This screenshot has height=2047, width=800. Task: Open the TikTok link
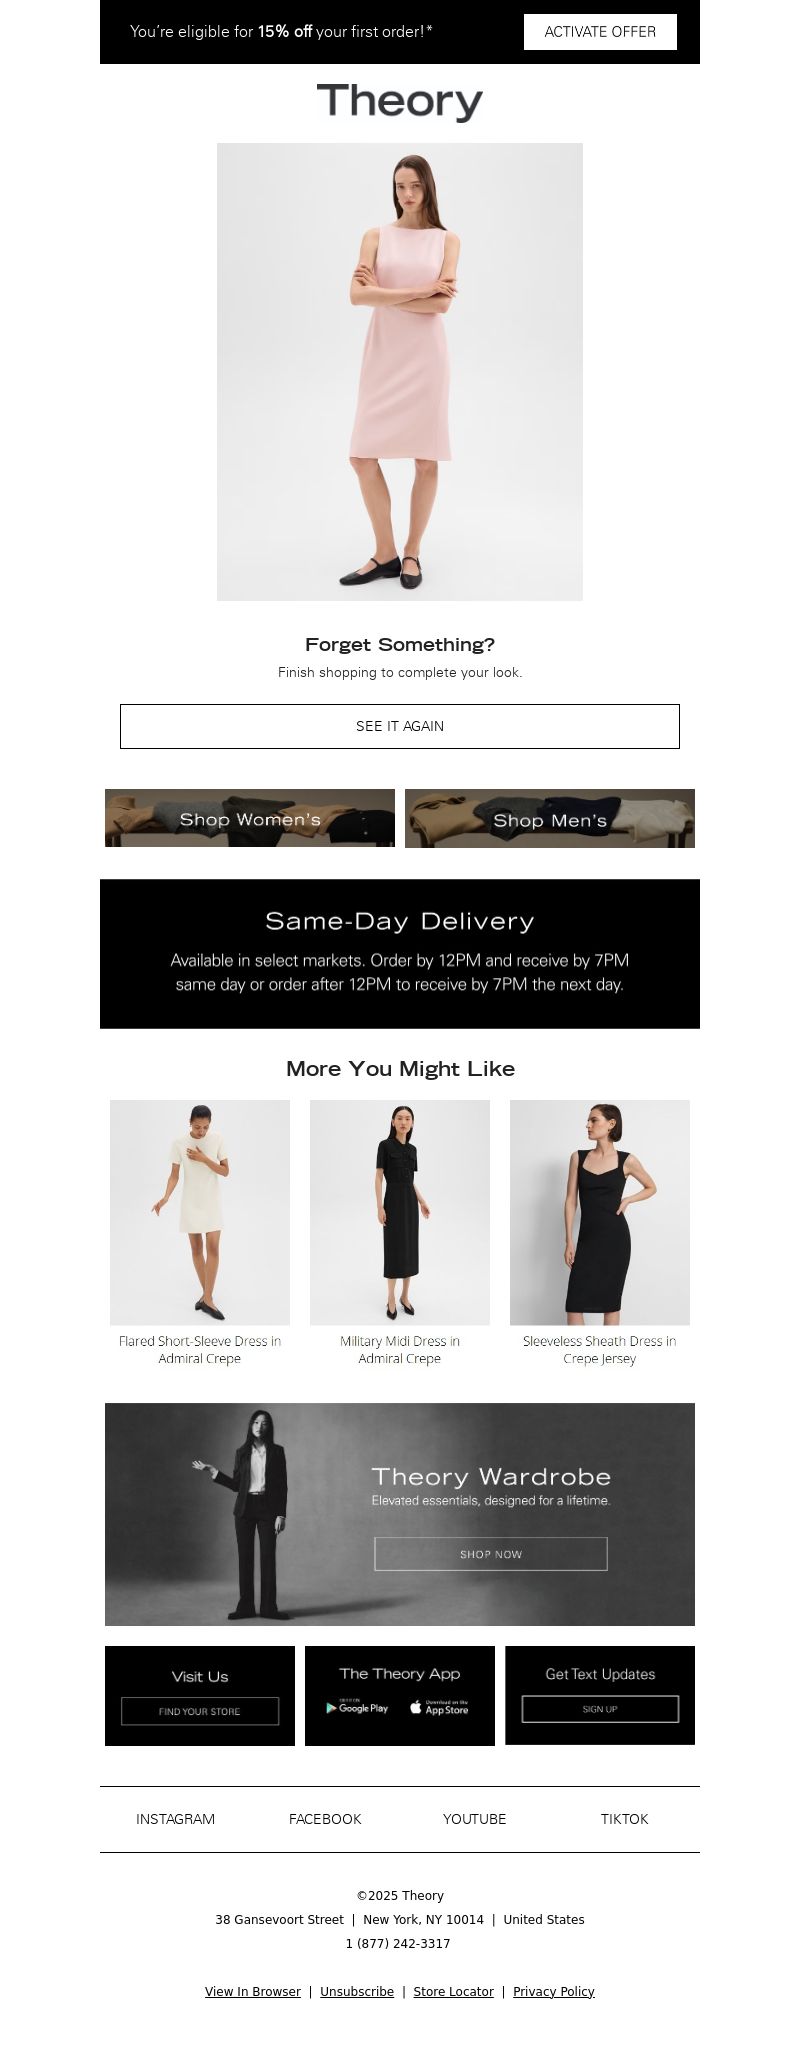point(625,1819)
